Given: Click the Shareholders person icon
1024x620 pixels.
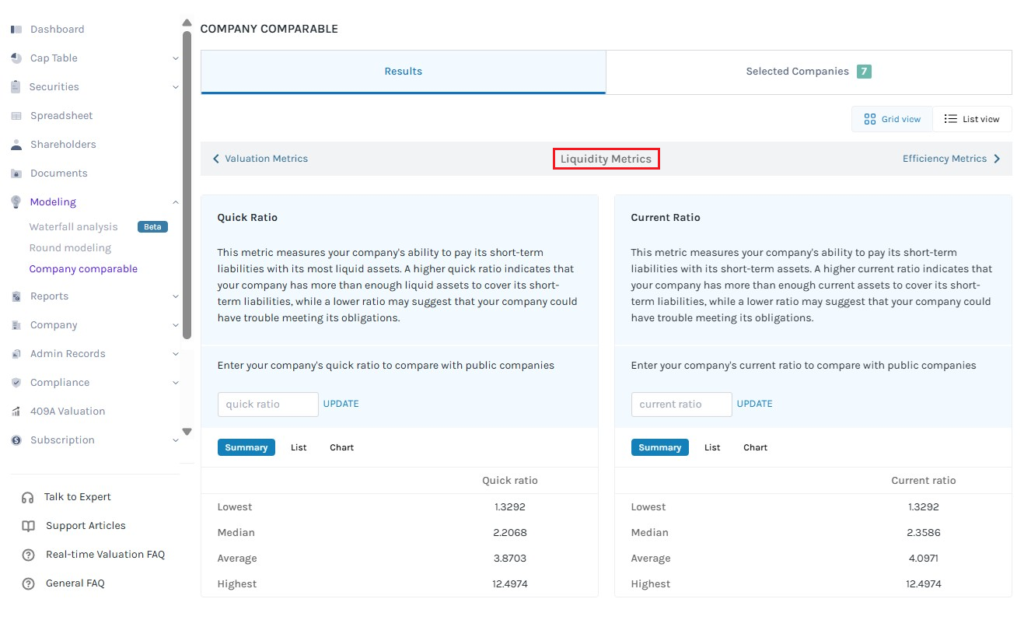Looking at the screenshot, I should (x=16, y=144).
